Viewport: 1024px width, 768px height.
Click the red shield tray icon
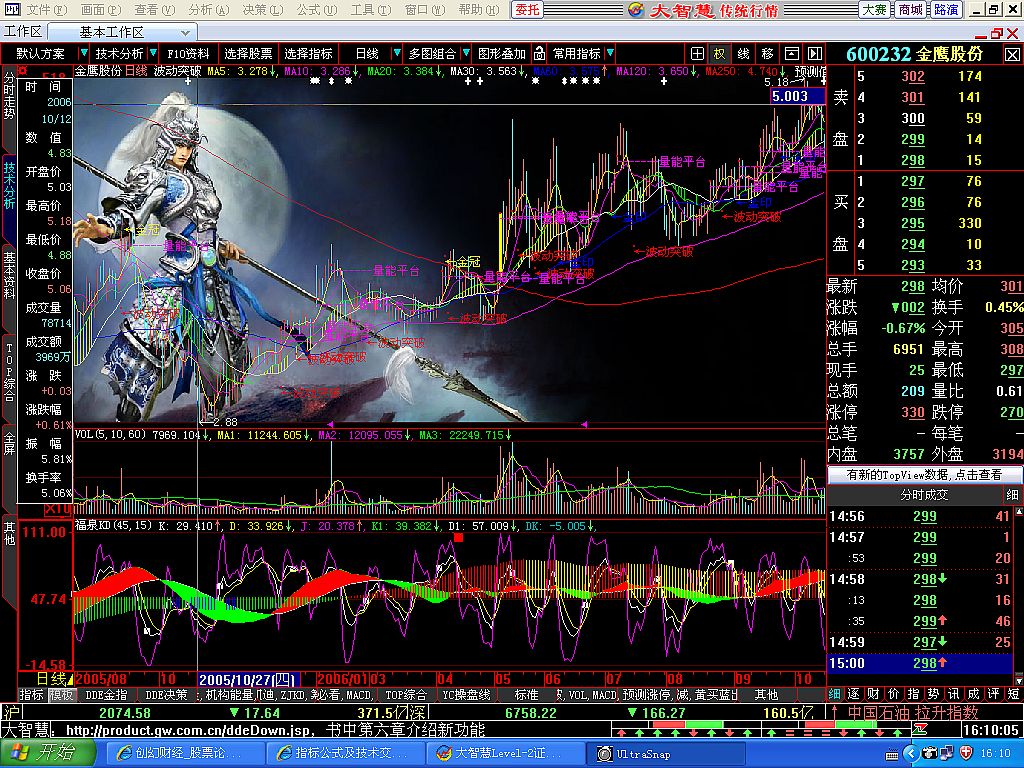[x=965, y=754]
